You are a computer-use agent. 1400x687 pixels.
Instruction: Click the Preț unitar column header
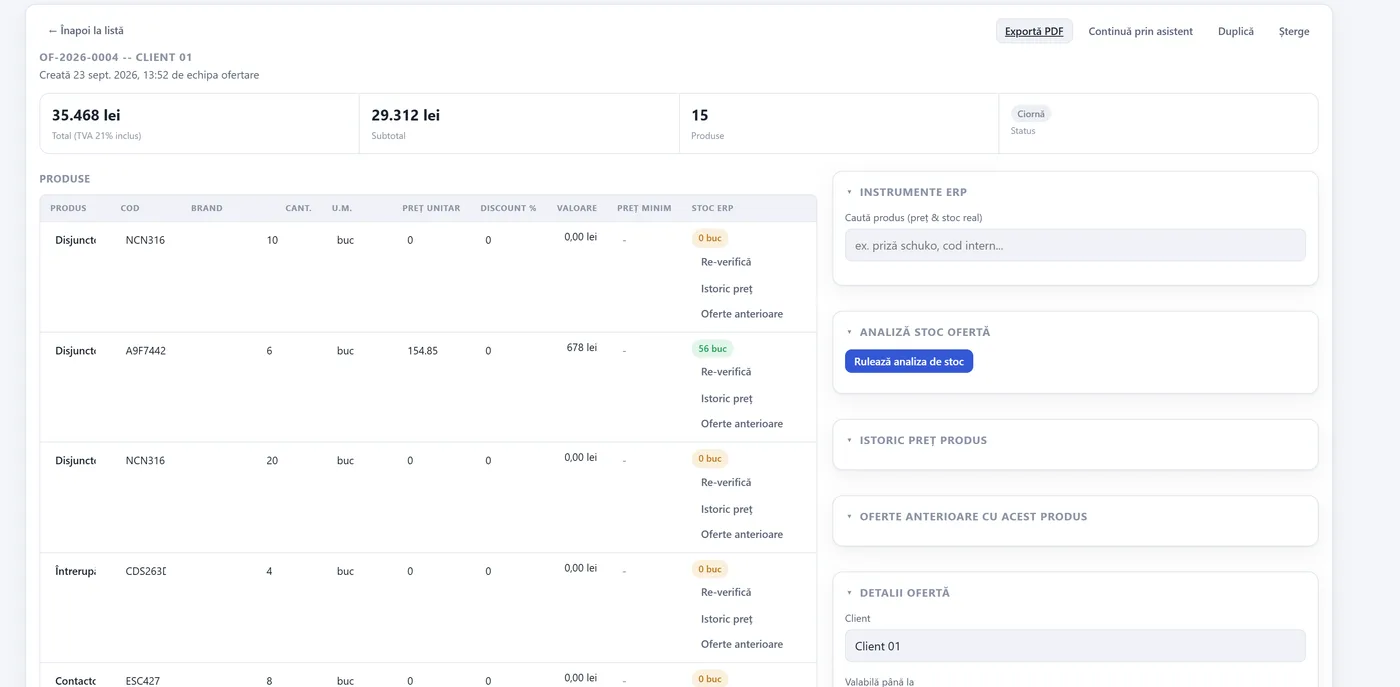(431, 208)
